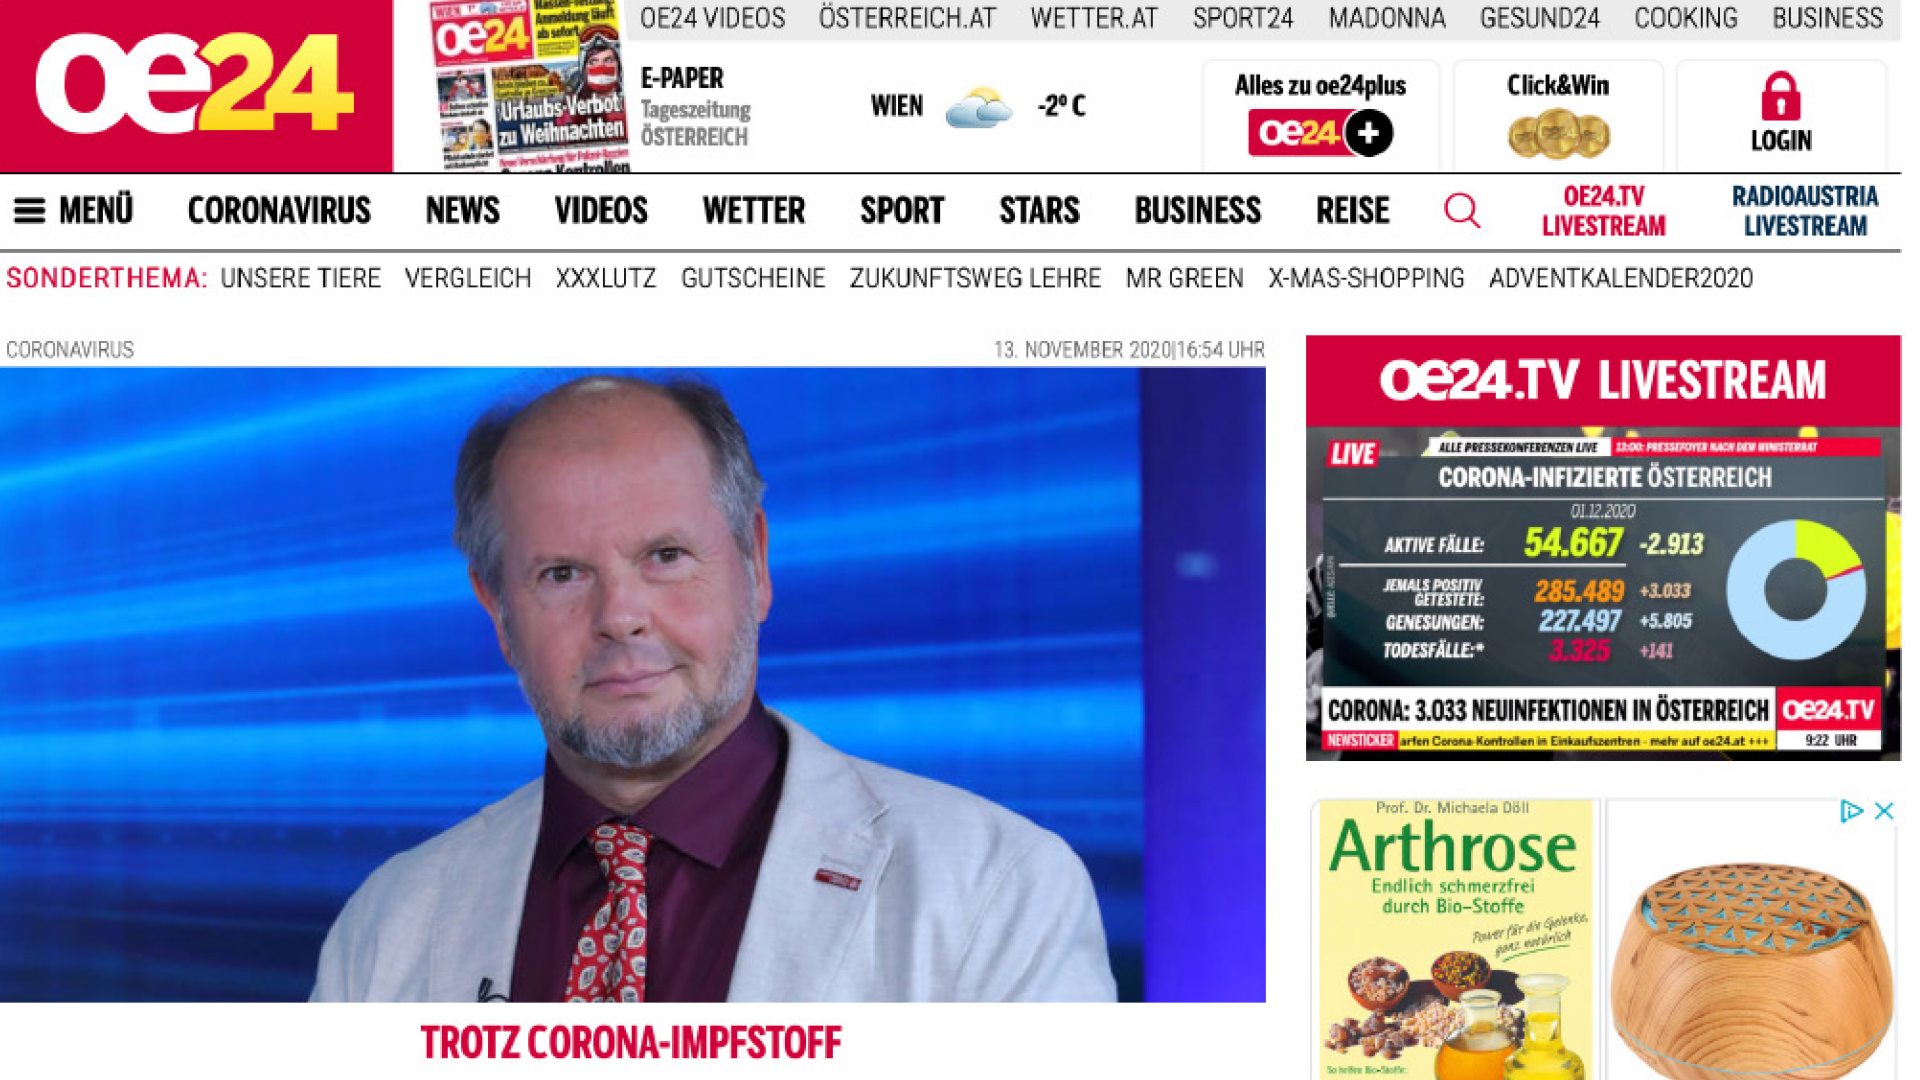Image resolution: width=1920 pixels, height=1080 pixels.
Task: Click the Click&Win gold coins icon
Action: (x=1558, y=134)
